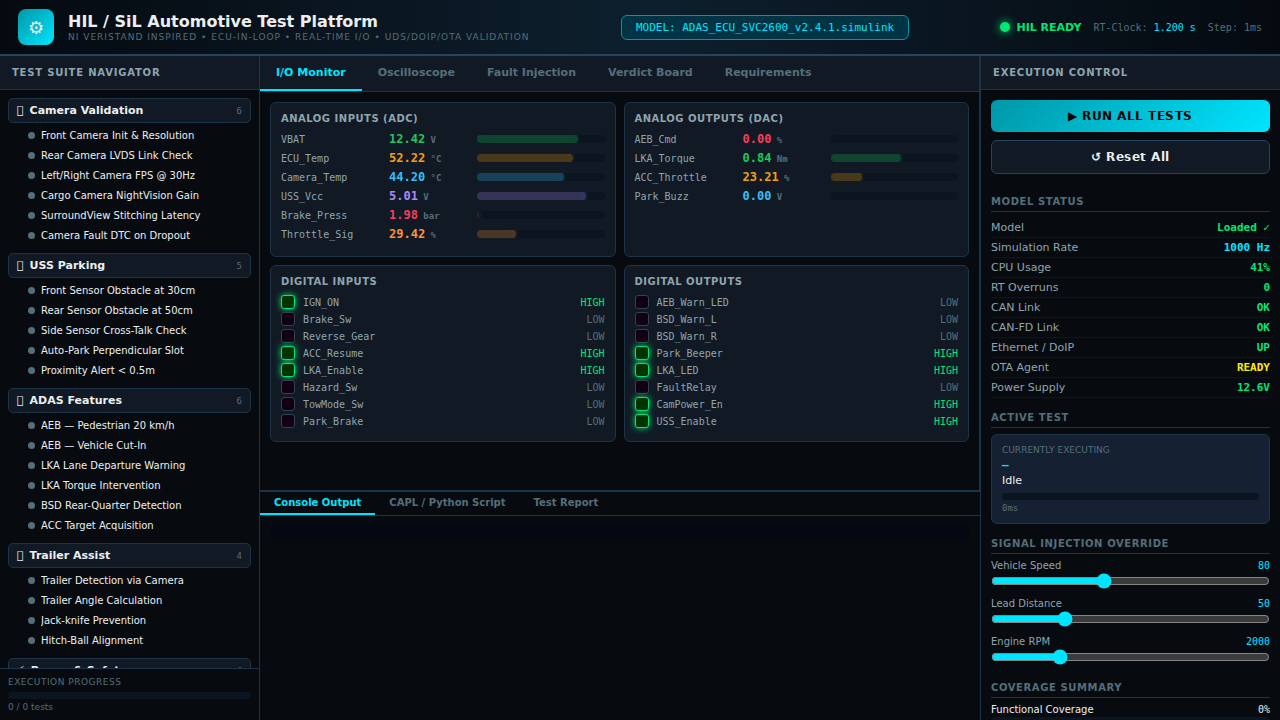Image resolution: width=1280 pixels, height=720 pixels.
Task: Click the trailer icon on Trailer Assist header
Action: coord(22,555)
